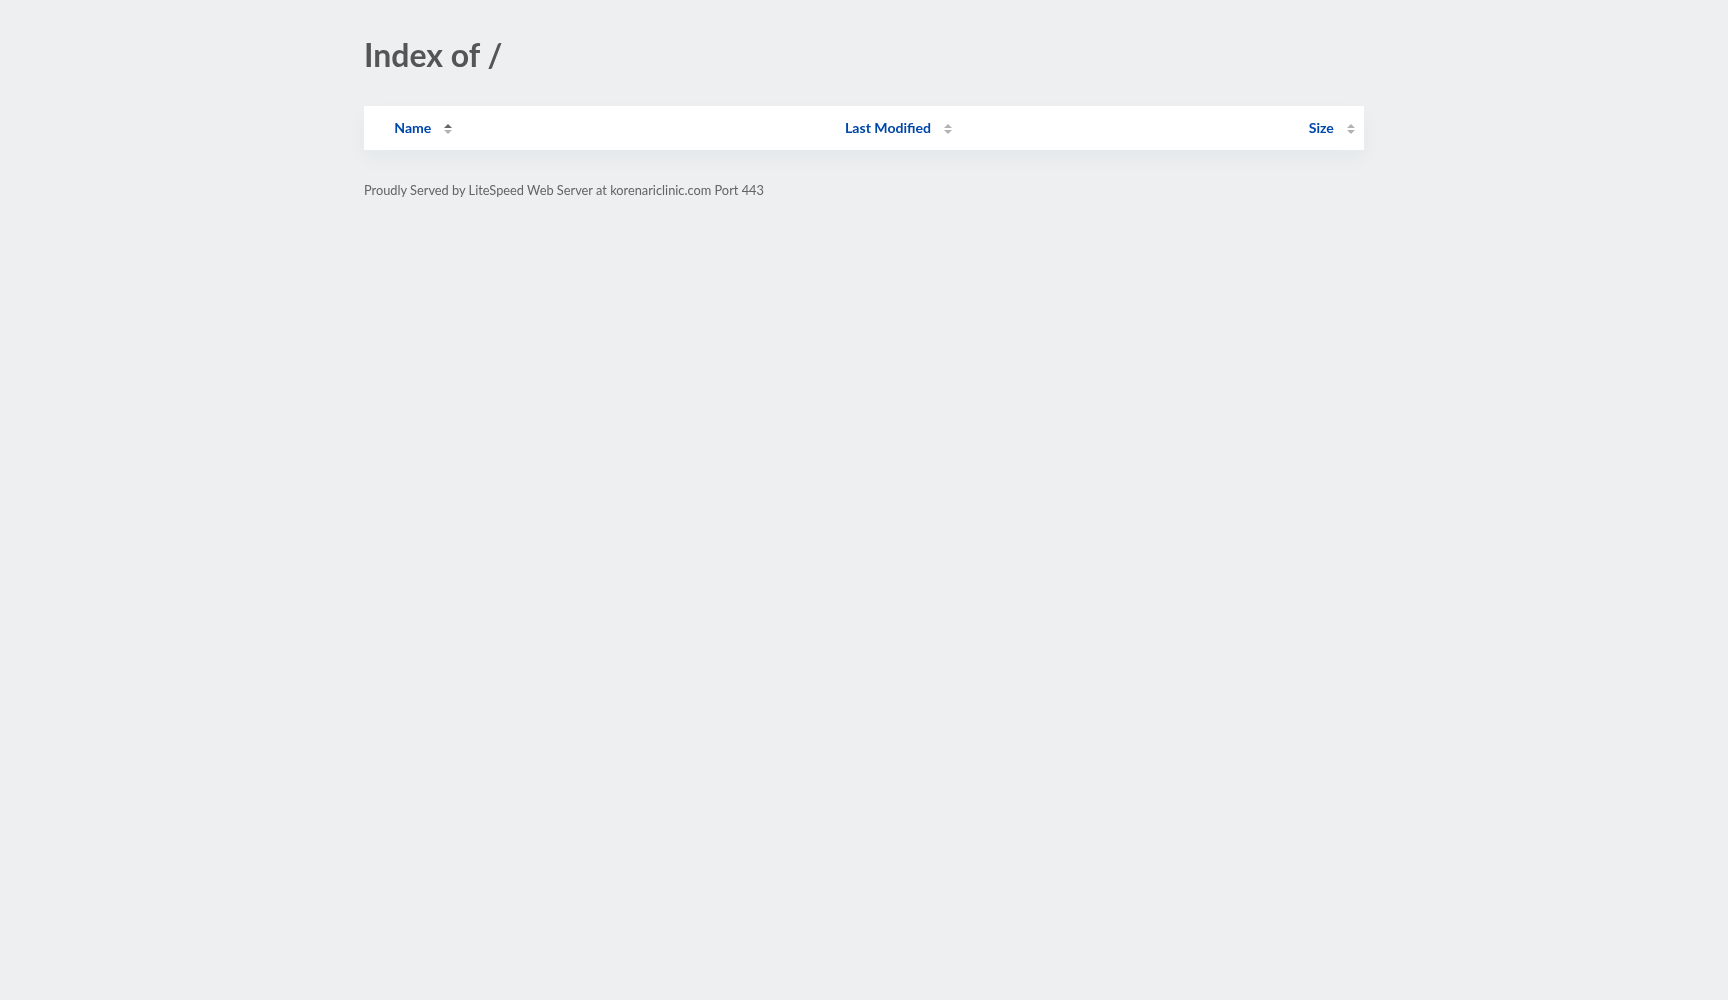Click the sort arrows icon beside Last Modified
The height and width of the screenshot is (1000, 1728).
[947, 128]
